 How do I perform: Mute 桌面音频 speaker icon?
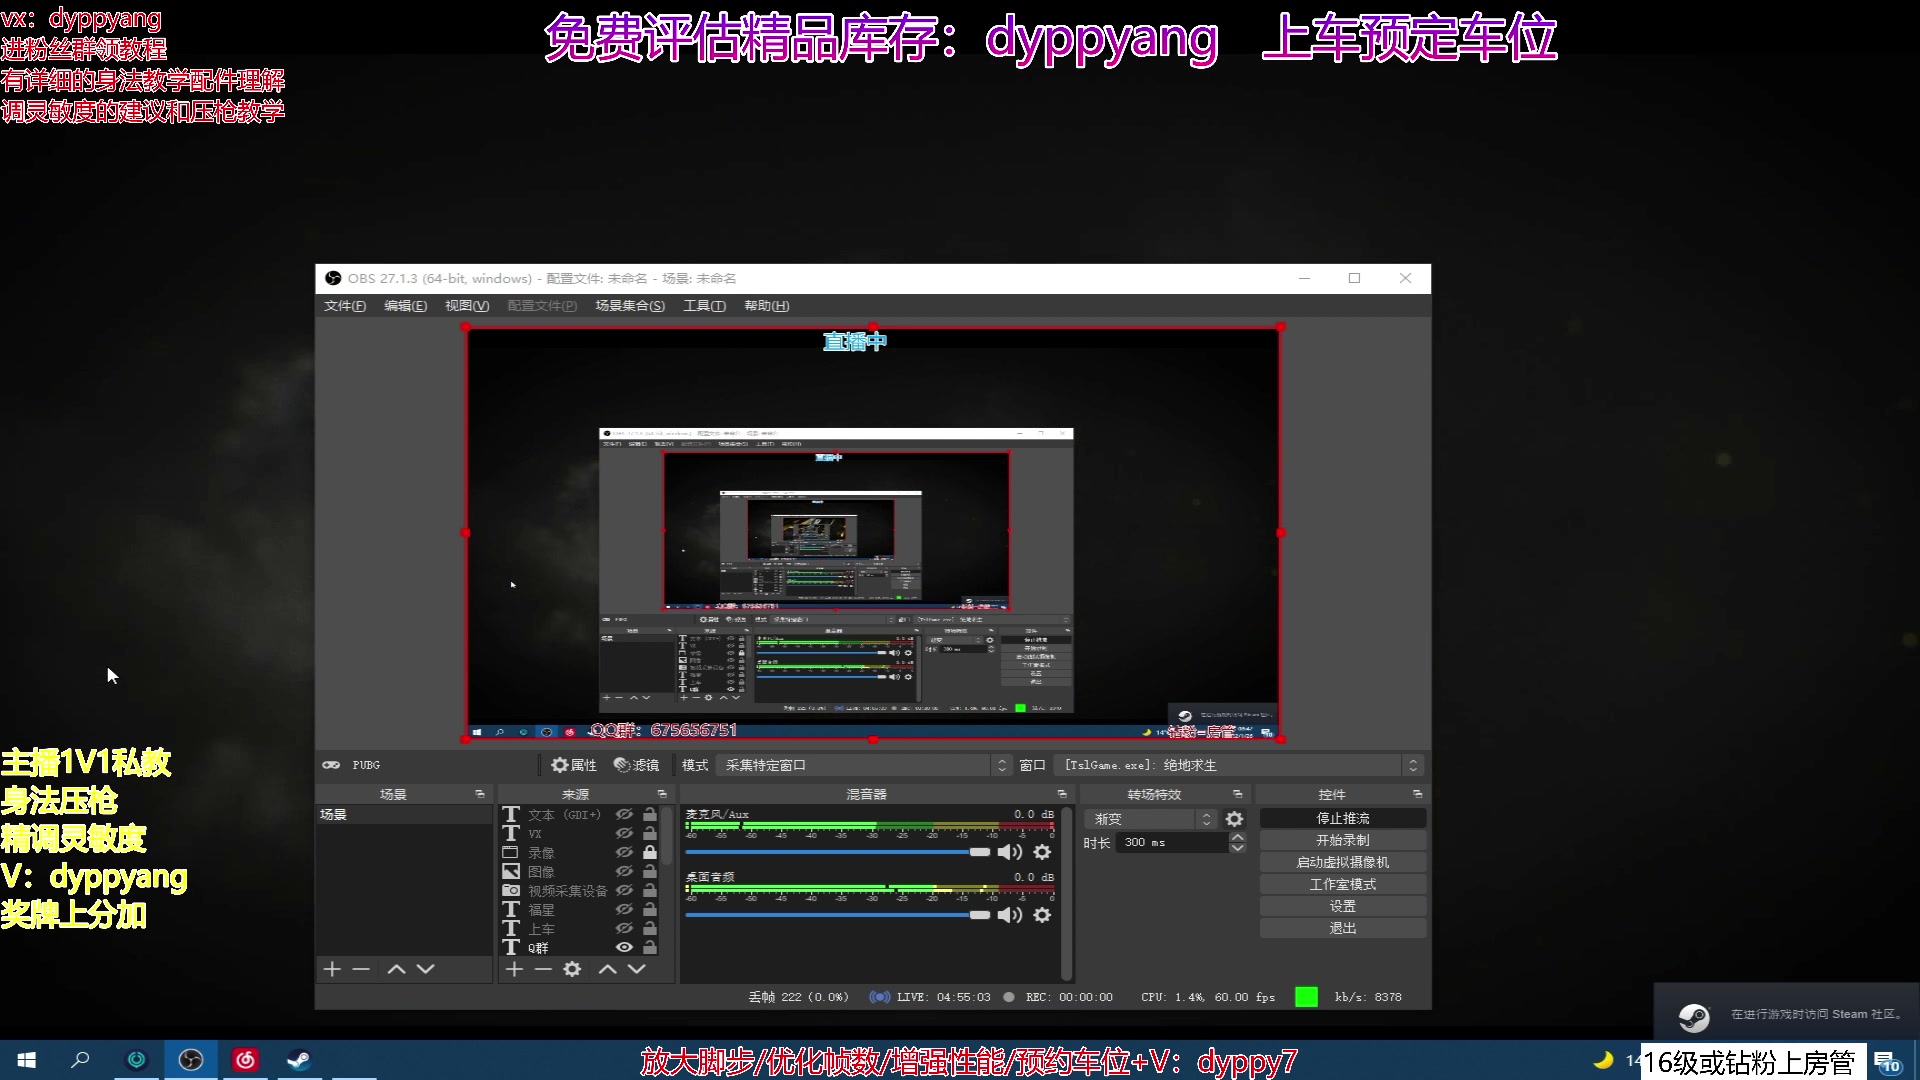1010,915
